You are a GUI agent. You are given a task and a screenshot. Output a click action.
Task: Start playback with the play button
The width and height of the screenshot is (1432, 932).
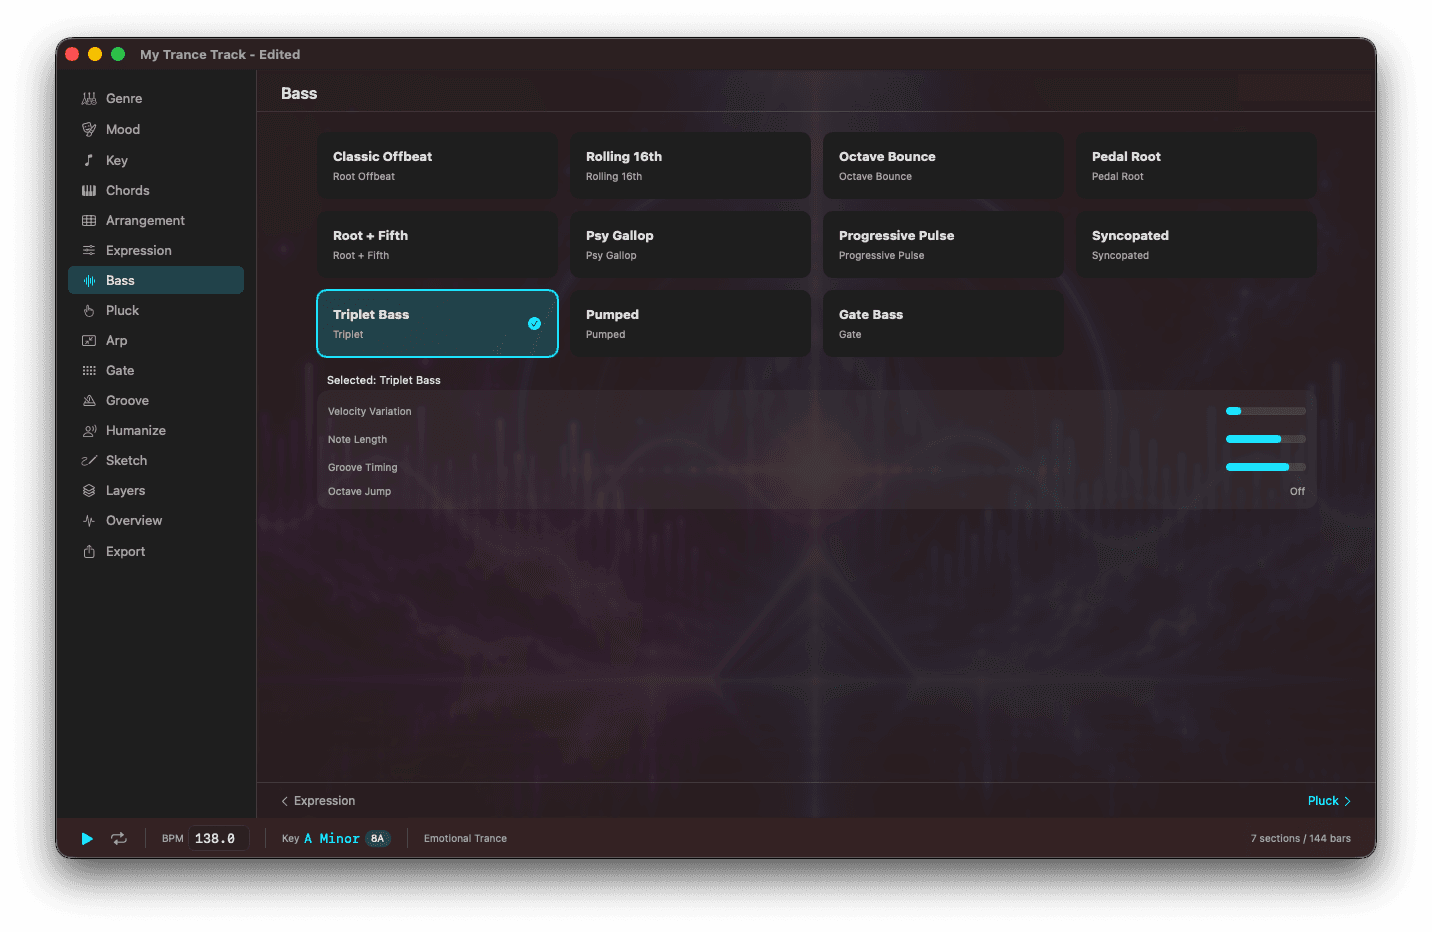click(87, 839)
